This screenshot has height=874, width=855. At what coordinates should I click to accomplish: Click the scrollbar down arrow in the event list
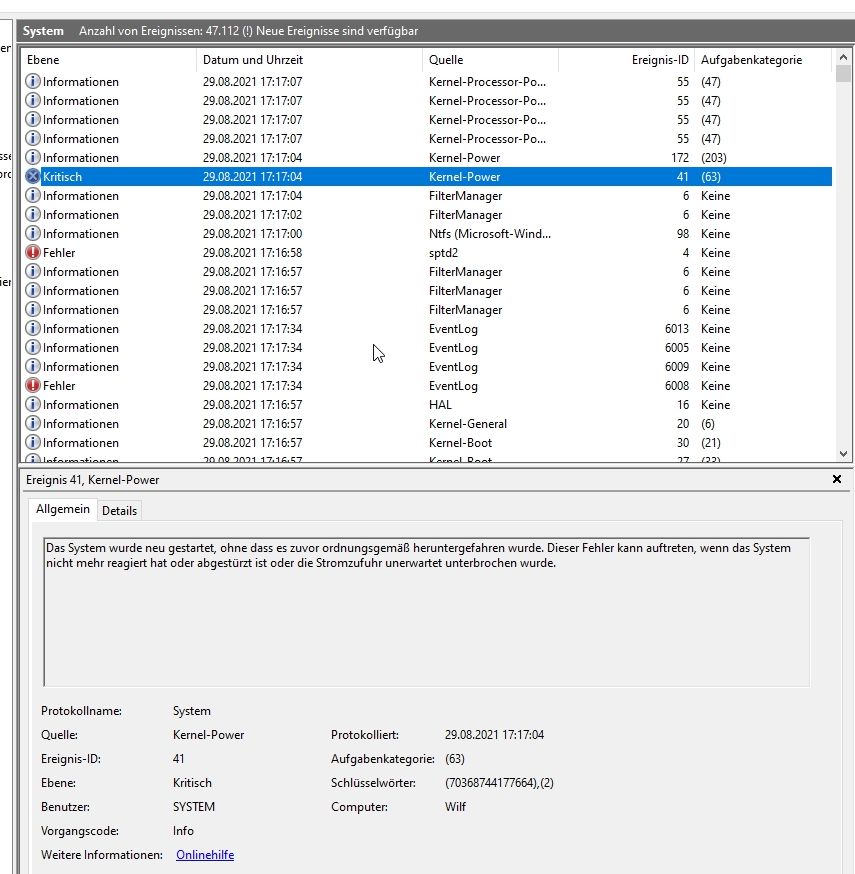pos(843,454)
